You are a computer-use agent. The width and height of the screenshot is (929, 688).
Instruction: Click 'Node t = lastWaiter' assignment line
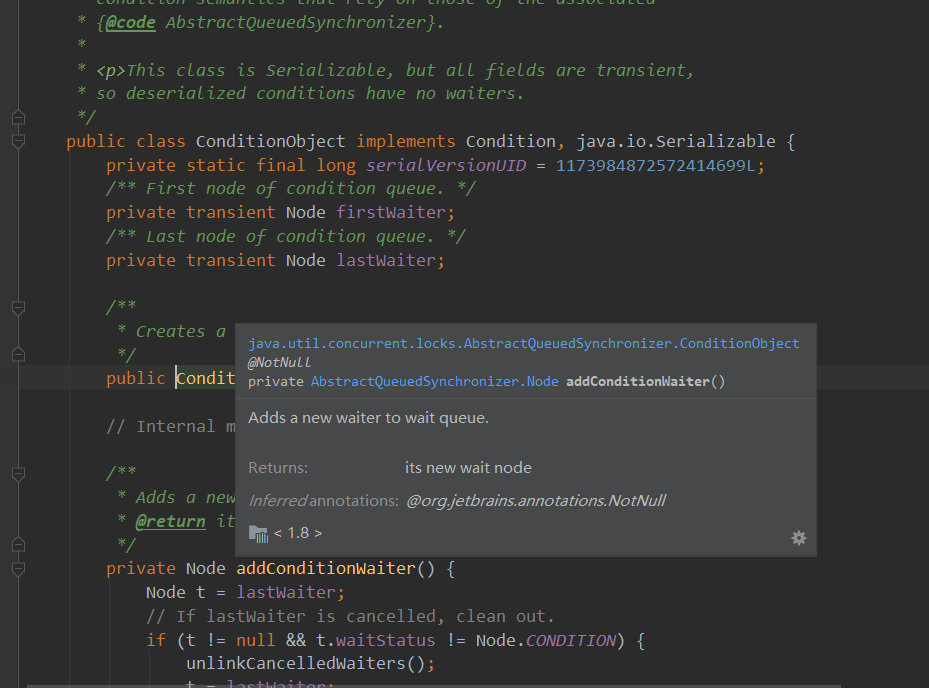click(x=245, y=593)
